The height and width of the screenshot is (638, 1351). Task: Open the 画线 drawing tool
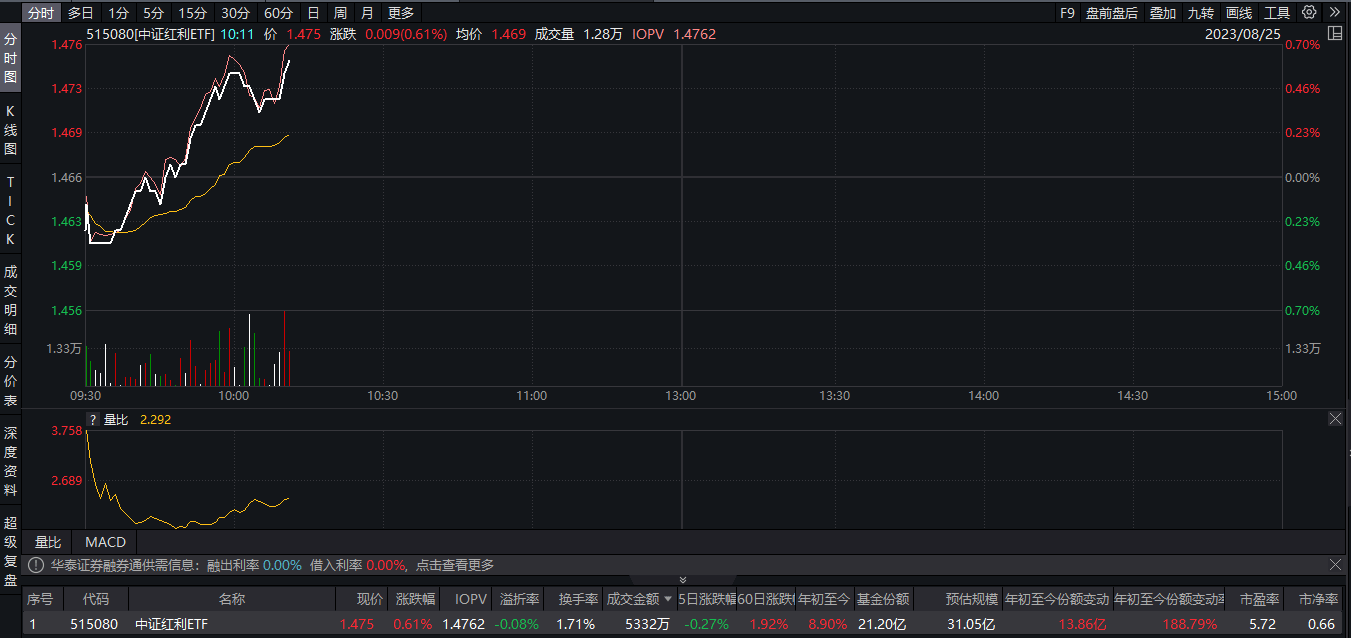tap(1238, 13)
